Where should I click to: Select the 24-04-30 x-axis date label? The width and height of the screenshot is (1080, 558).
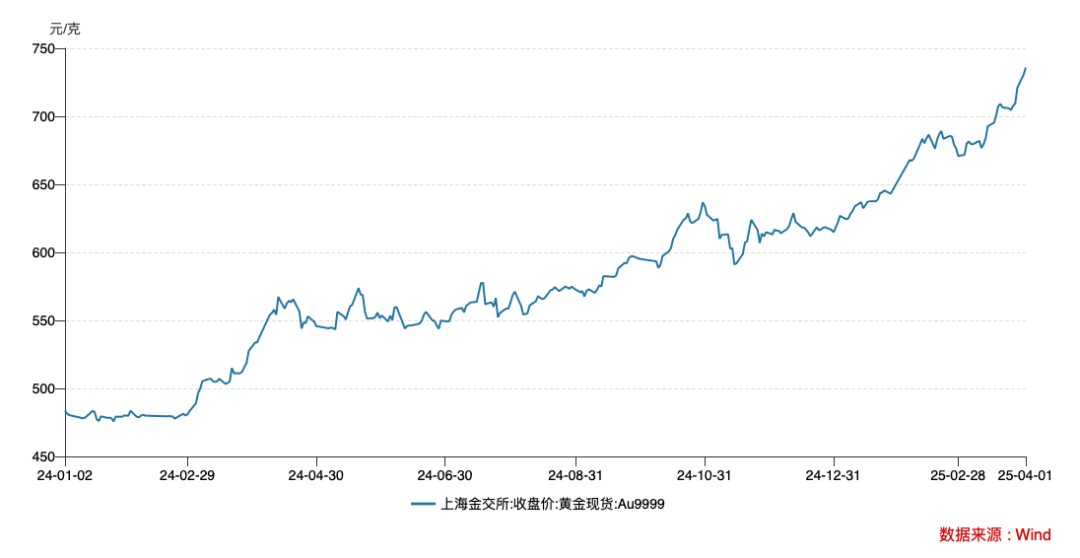tap(315, 476)
